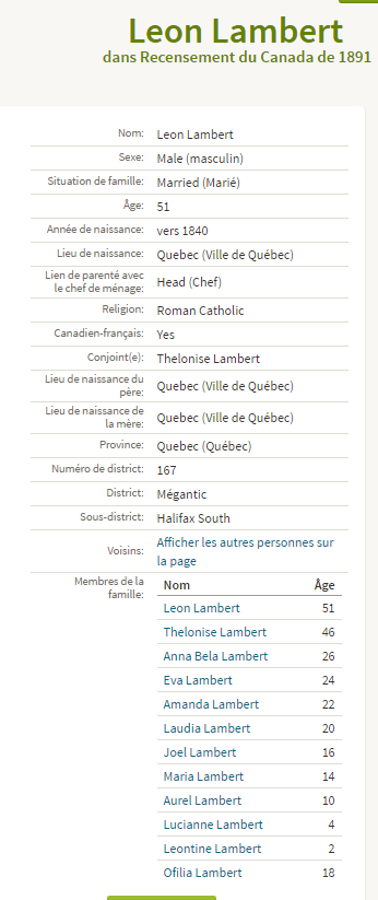
Task: Click the green button at top right
Action: (358, 2)
